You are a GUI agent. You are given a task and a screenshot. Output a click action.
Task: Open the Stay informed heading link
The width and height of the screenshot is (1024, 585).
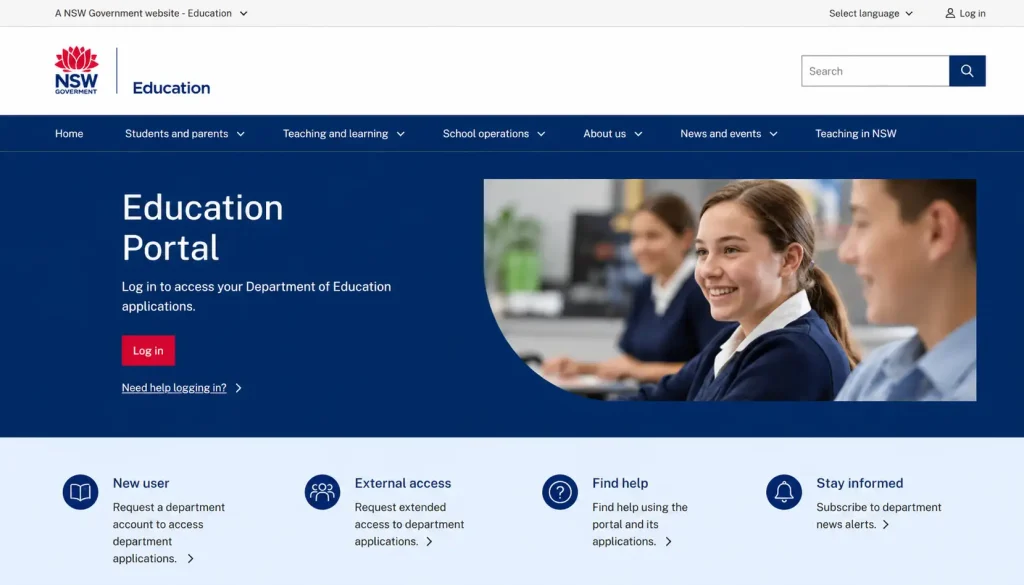859,483
